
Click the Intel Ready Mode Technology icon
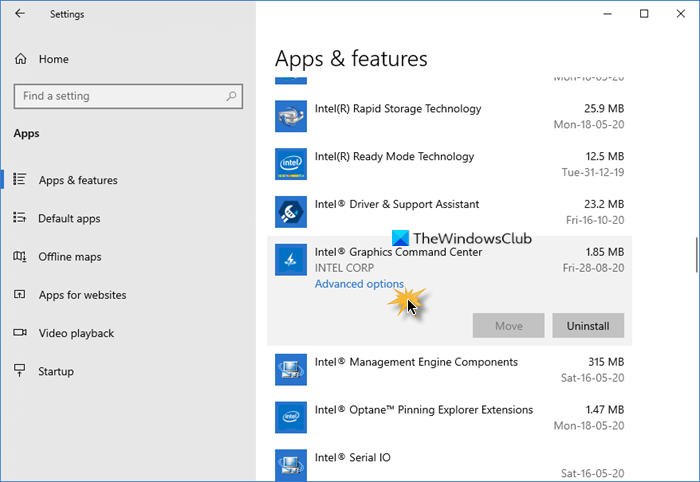[x=290, y=164]
